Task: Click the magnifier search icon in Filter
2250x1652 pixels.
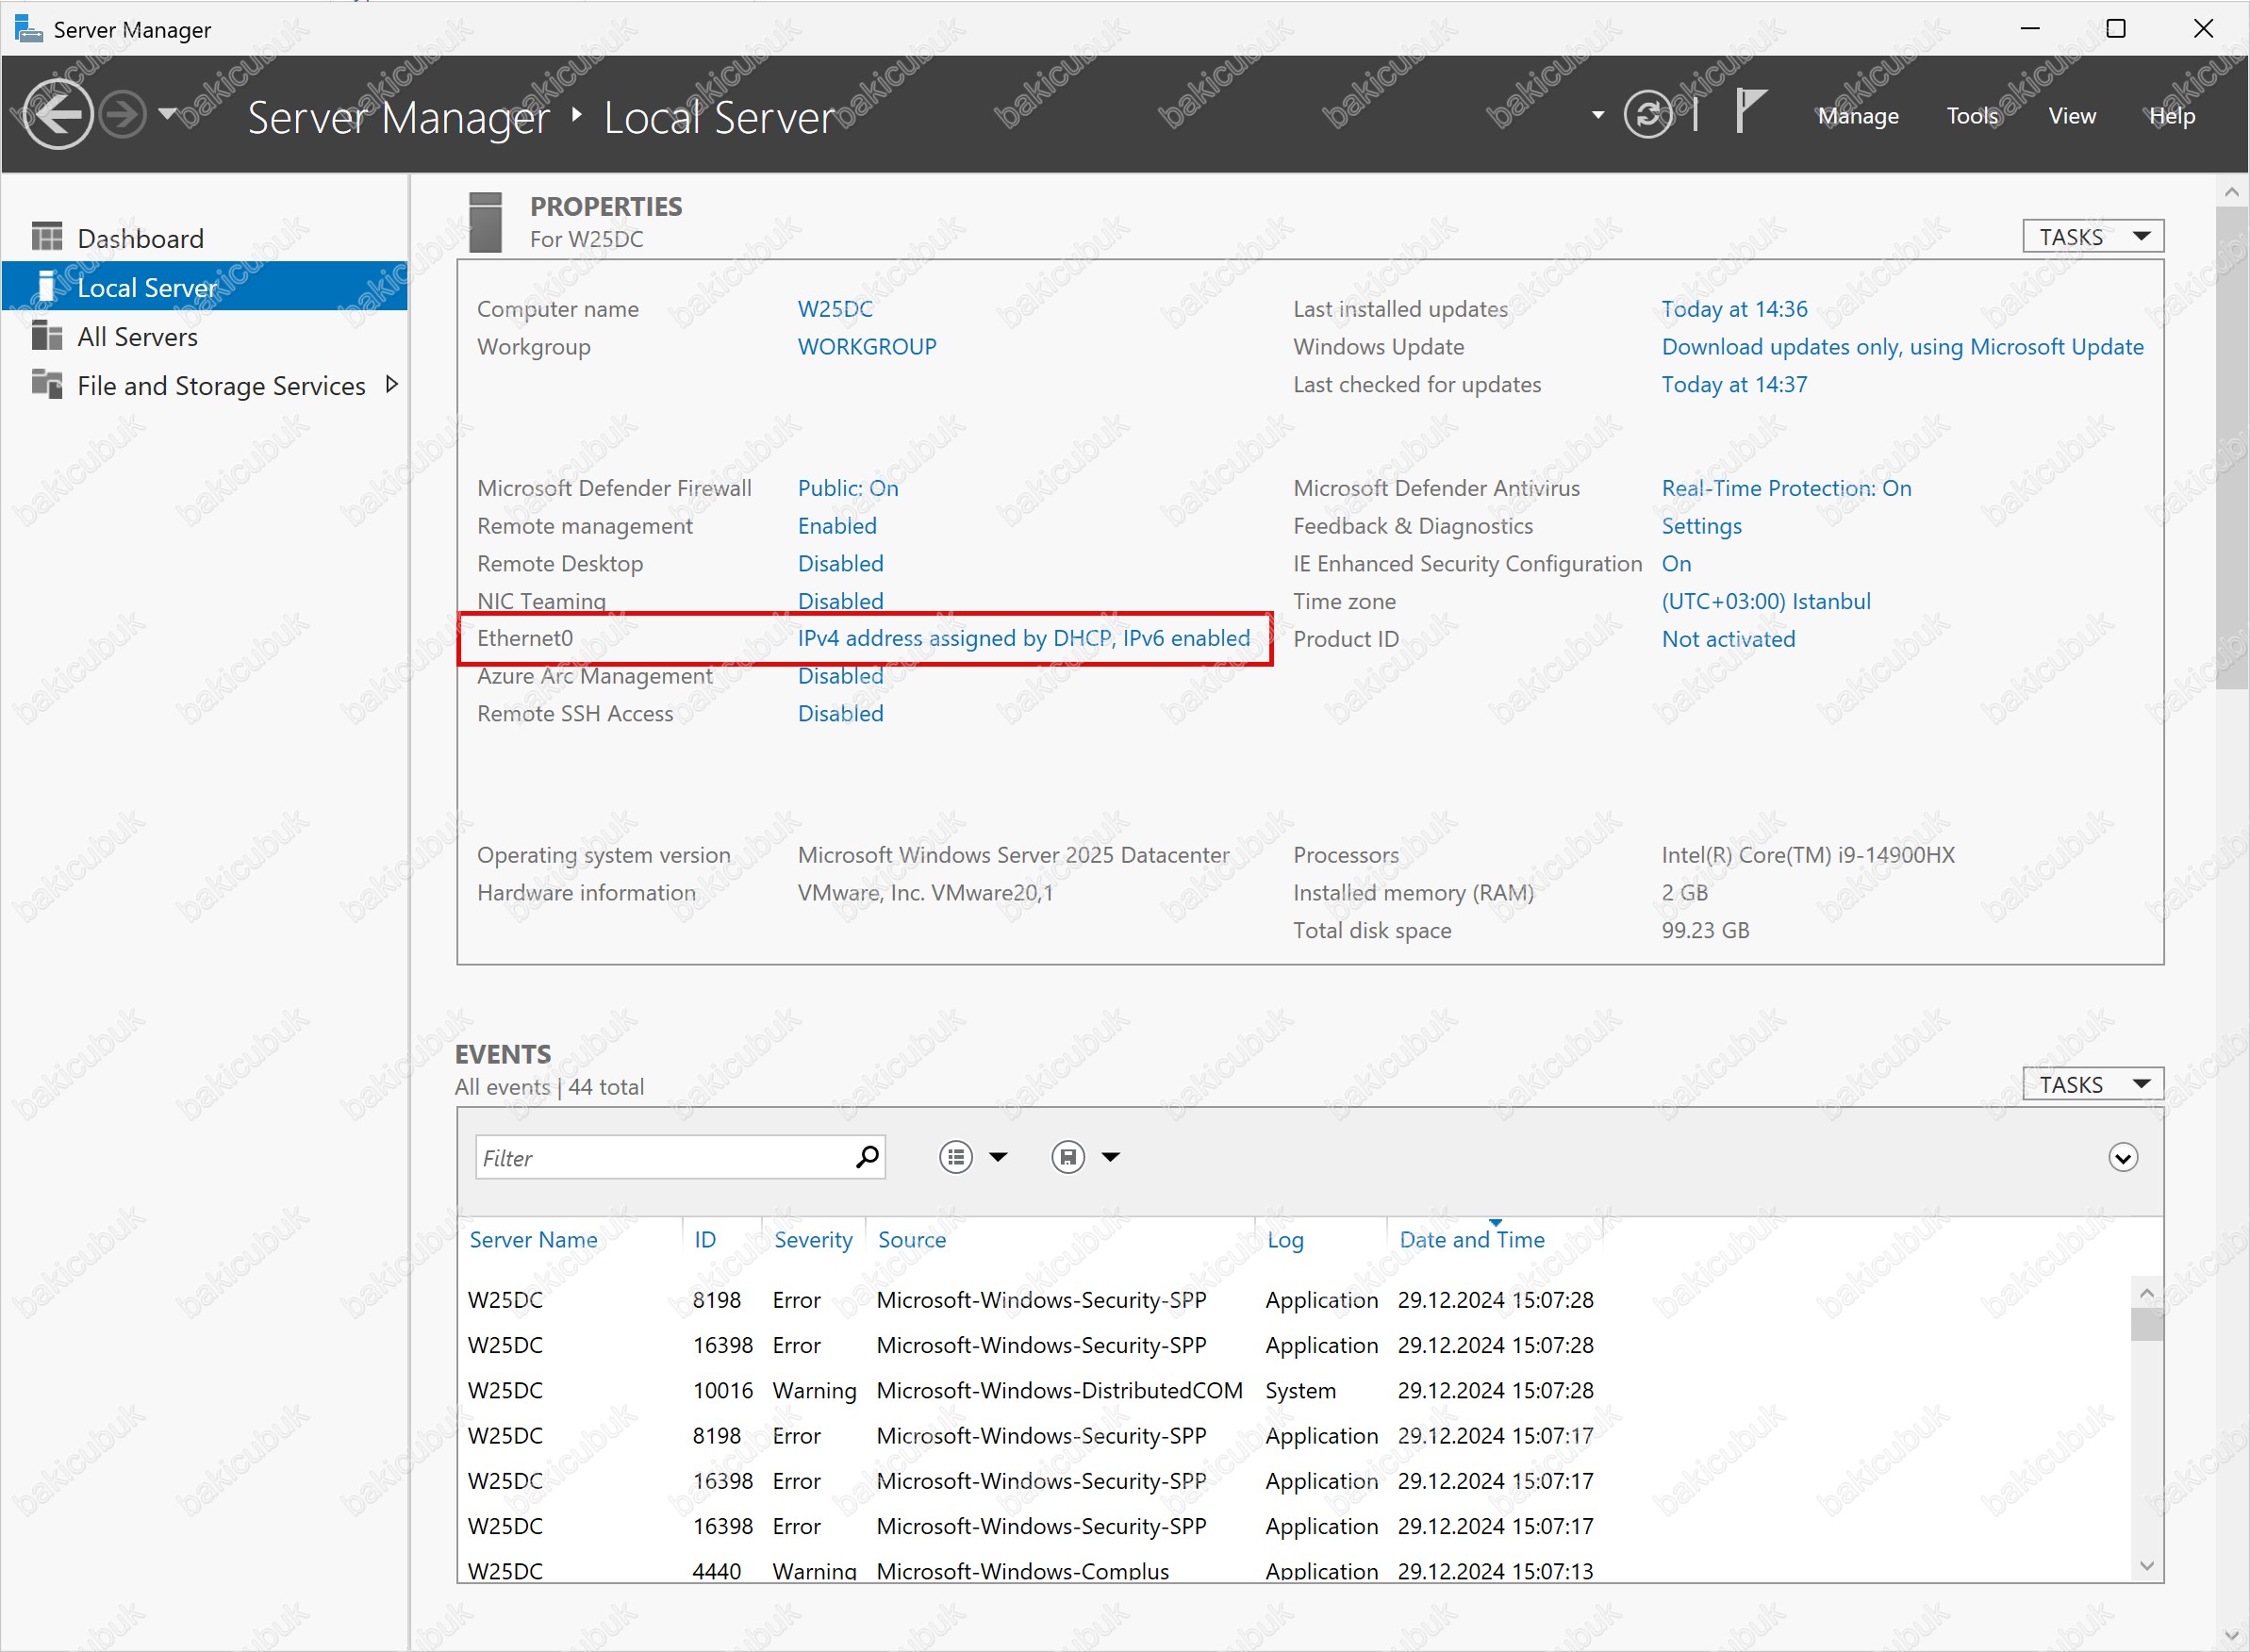Action: click(x=868, y=1157)
